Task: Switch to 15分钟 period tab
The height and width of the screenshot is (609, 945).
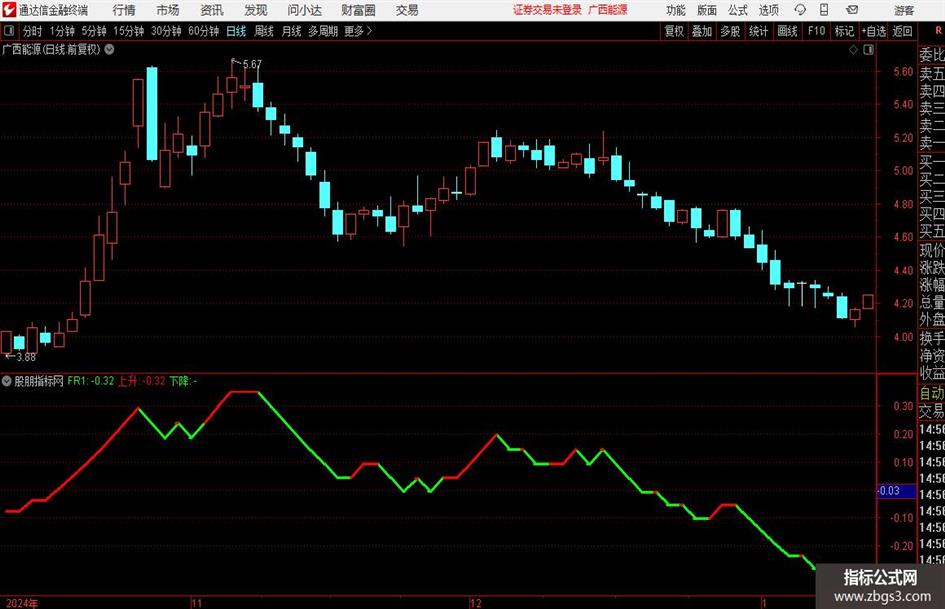Action: point(128,31)
